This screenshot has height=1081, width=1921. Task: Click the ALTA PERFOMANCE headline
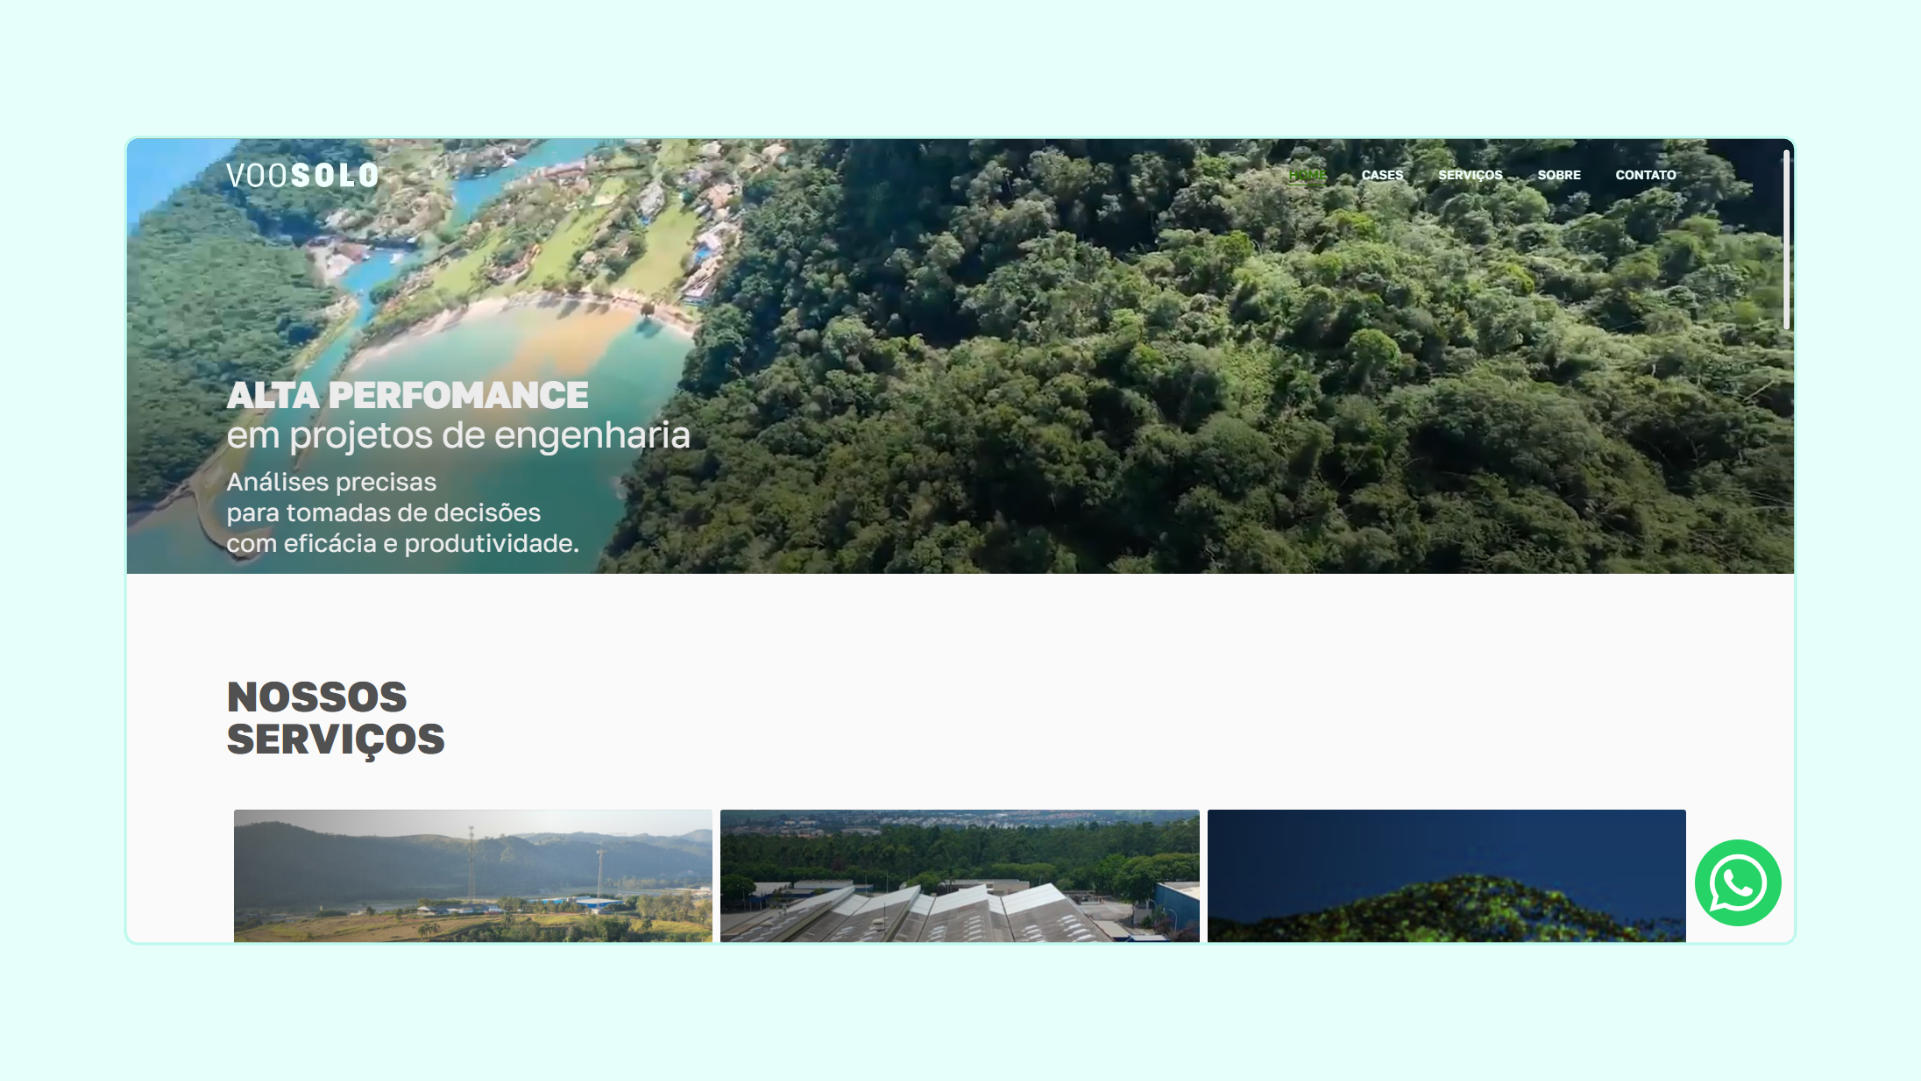[408, 395]
